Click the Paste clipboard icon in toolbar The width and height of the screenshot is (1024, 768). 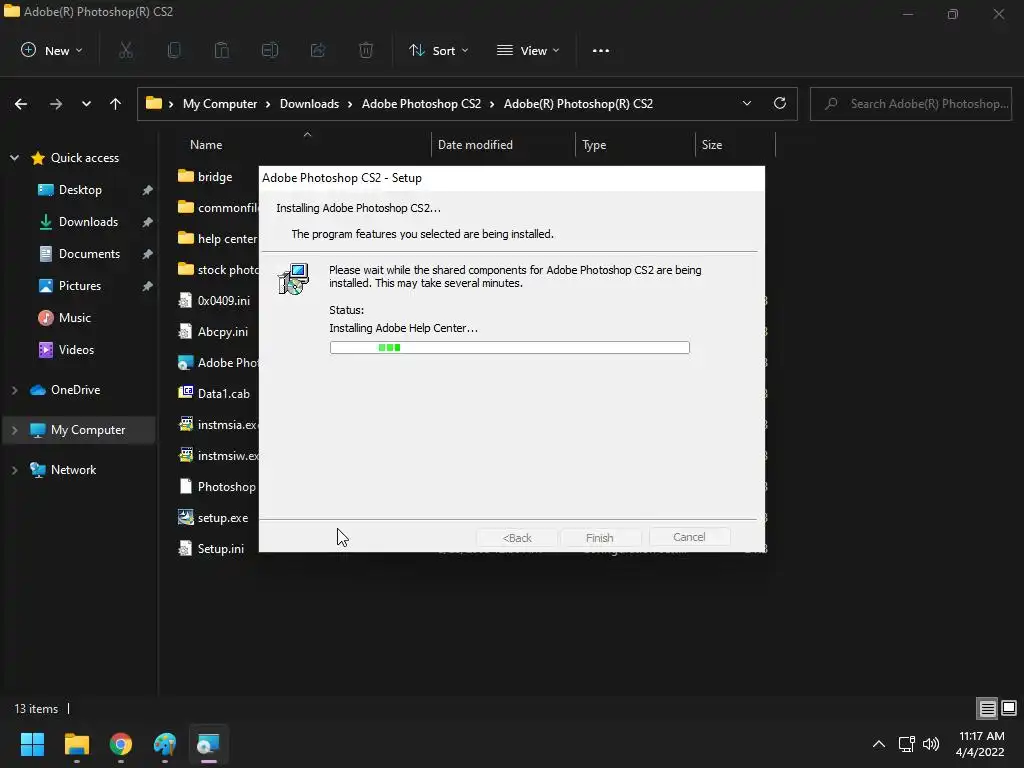coord(221,50)
